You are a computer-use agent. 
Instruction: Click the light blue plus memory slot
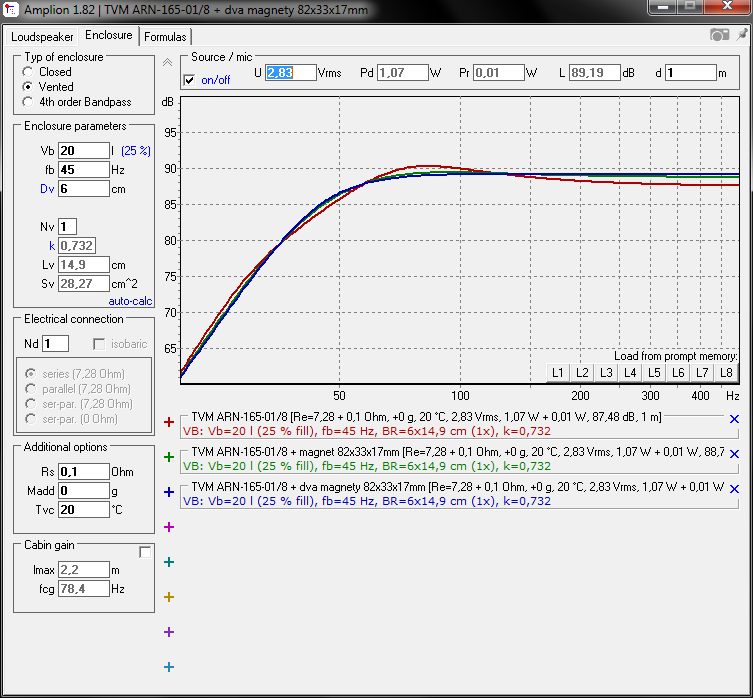click(x=169, y=667)
